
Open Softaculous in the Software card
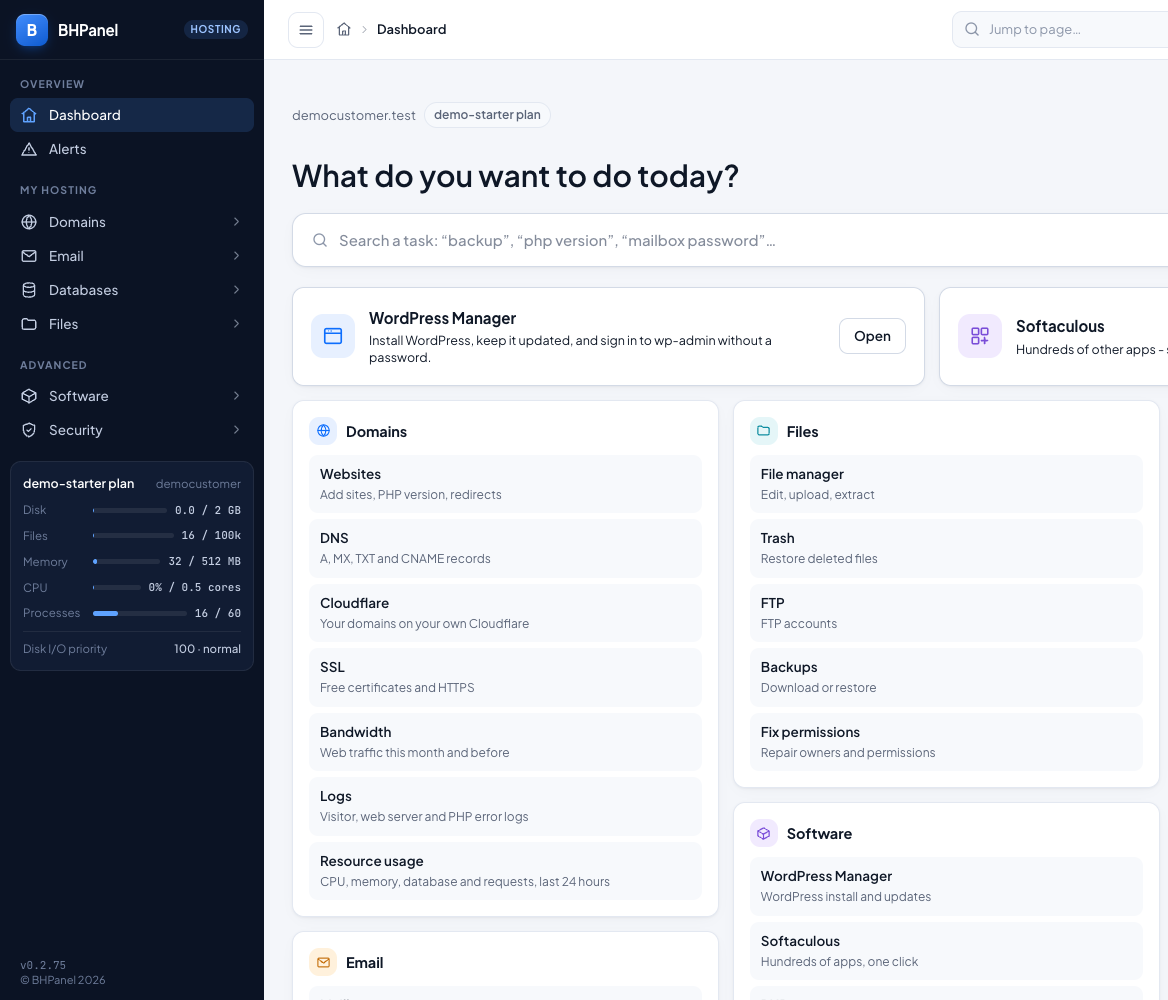click(x=946, y=951)
